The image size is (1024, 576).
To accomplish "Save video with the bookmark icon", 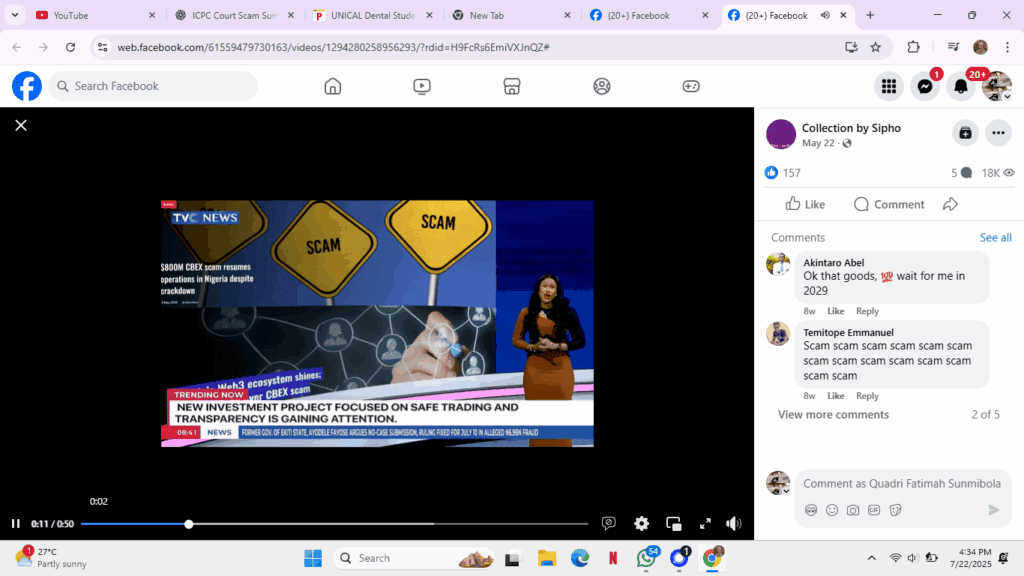I will (965, 133).
